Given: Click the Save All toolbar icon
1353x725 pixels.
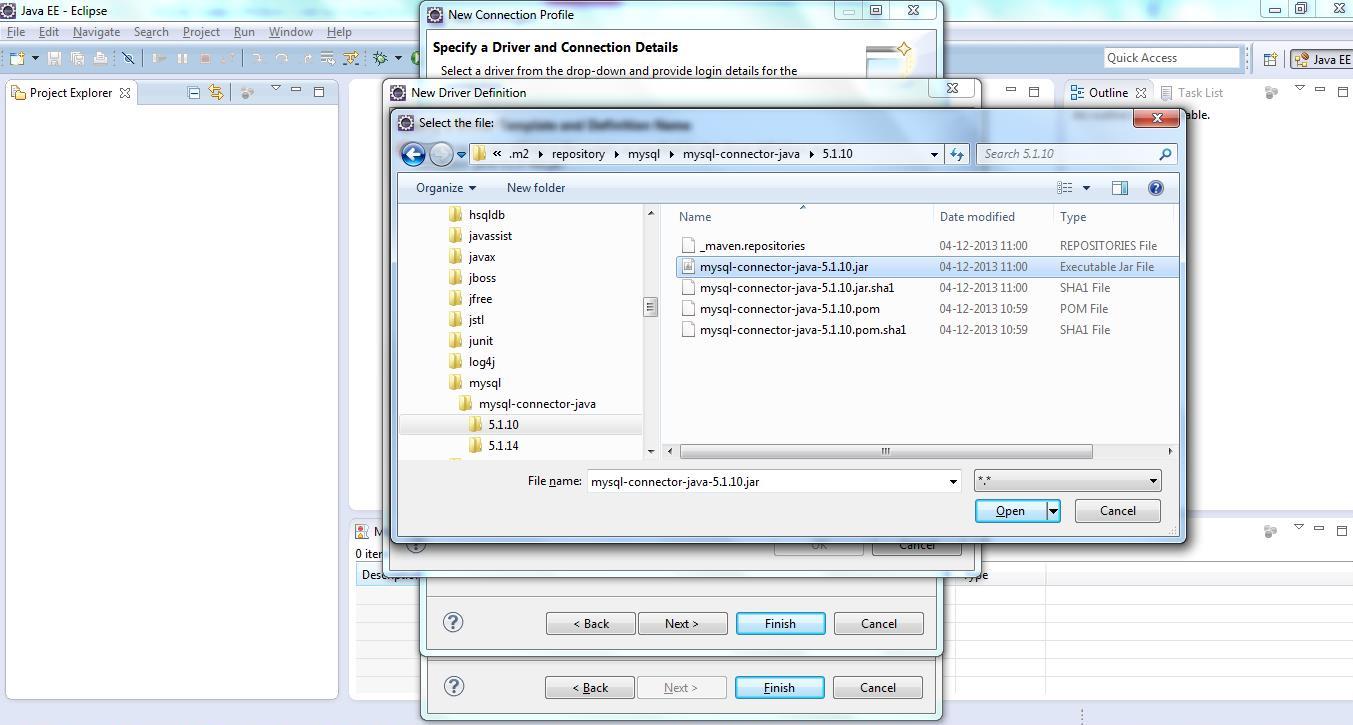Looking at the screenshot, I should (77, 58).
